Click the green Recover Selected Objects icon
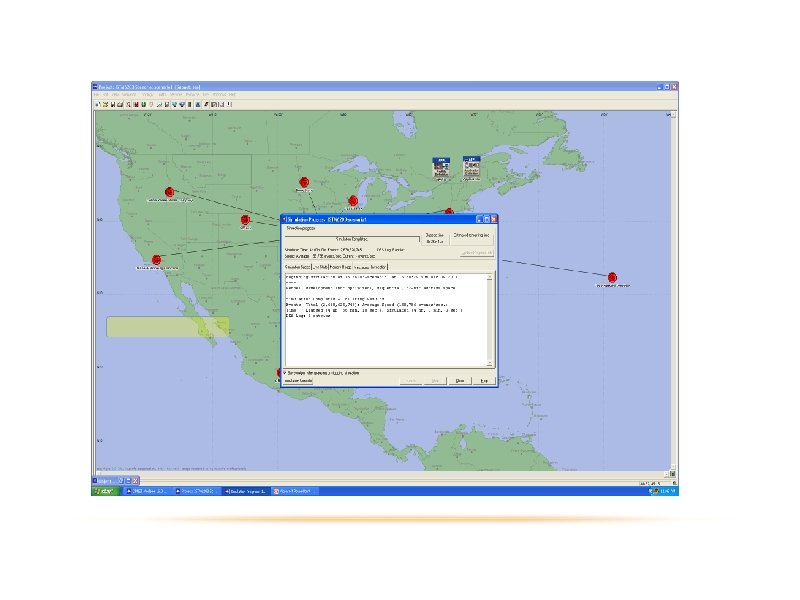Screen dimensions: 800x600 [143, 105]
